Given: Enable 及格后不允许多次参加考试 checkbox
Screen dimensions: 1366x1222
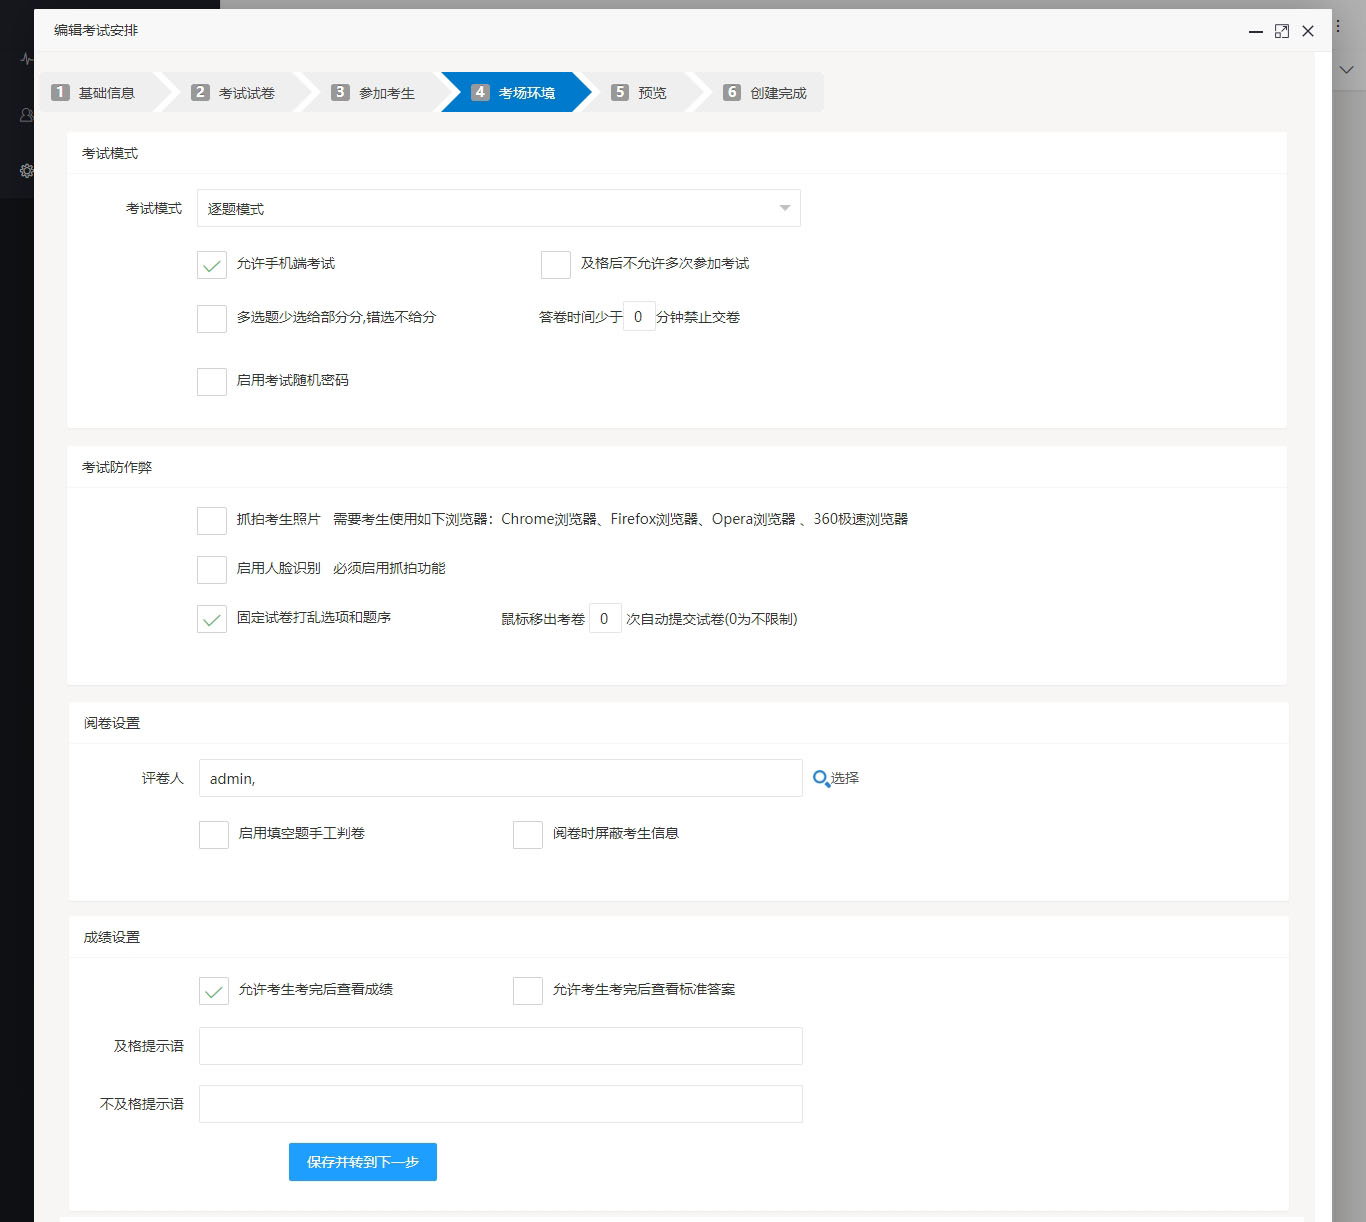Looking at the screenshot, I should 556,265.
